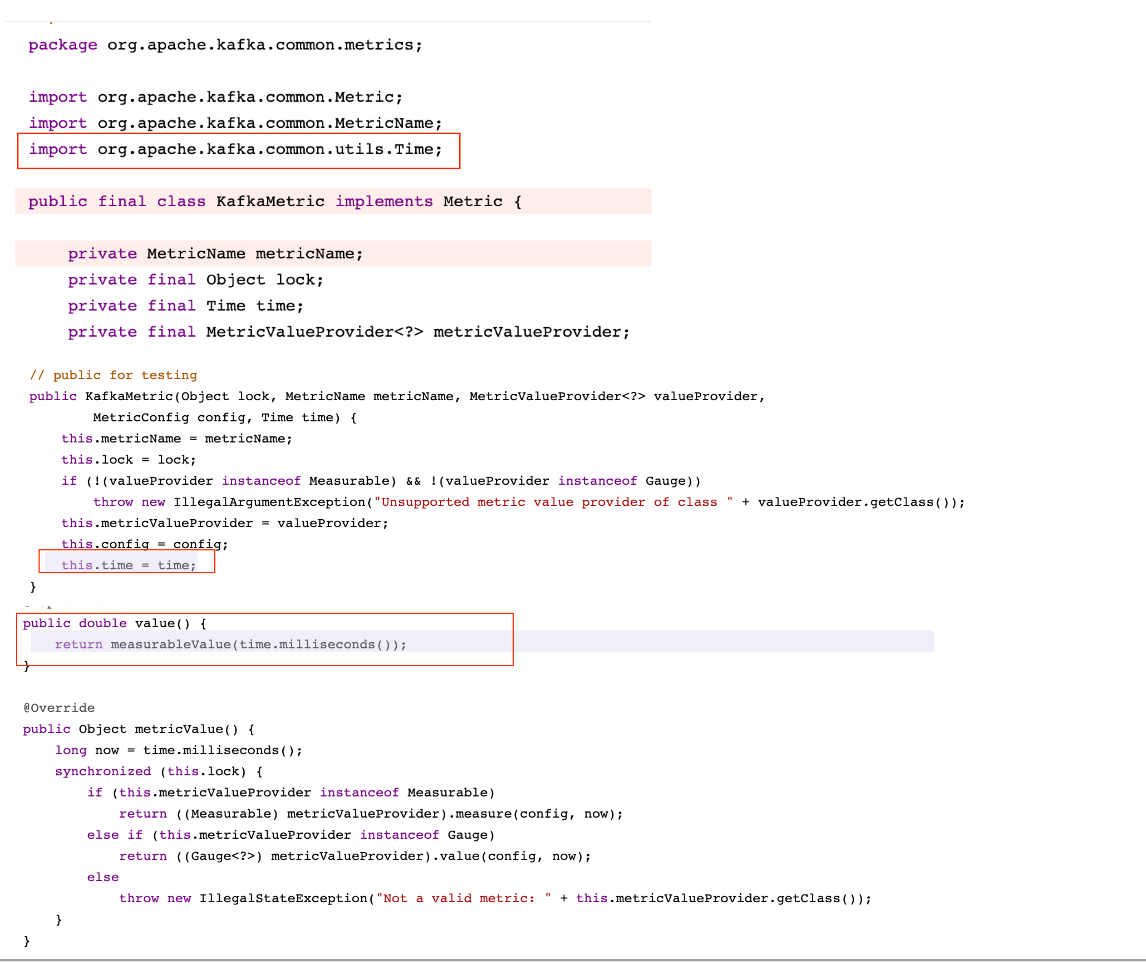
Task: Click the this.time = time line
Action: [129, 565]
